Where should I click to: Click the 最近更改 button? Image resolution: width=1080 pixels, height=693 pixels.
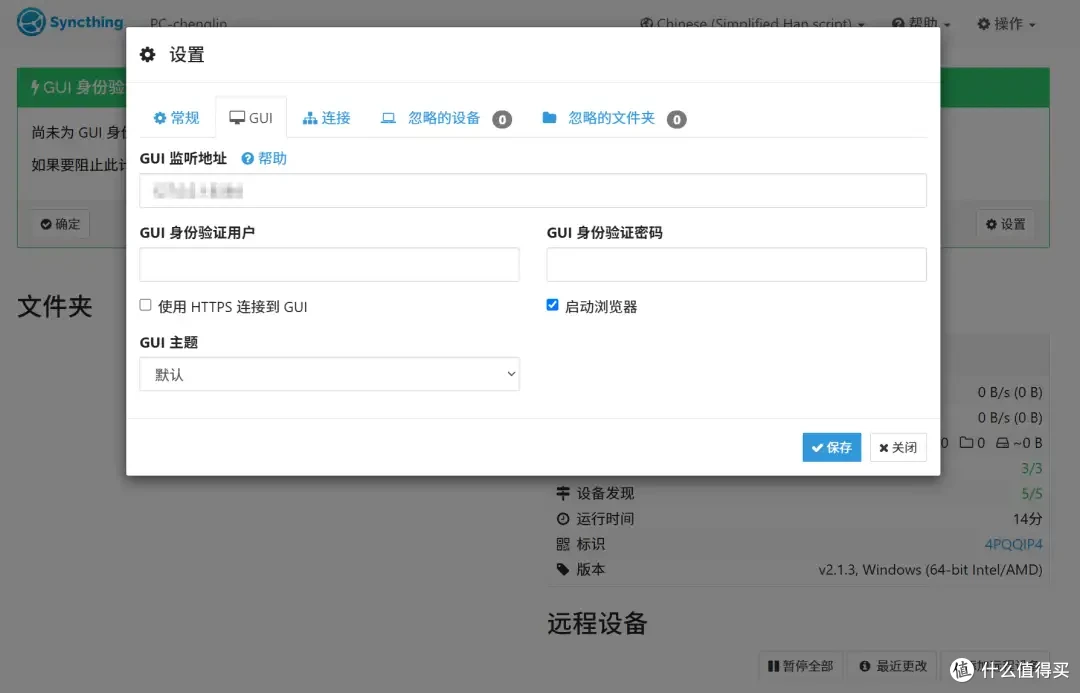(893, 666)
